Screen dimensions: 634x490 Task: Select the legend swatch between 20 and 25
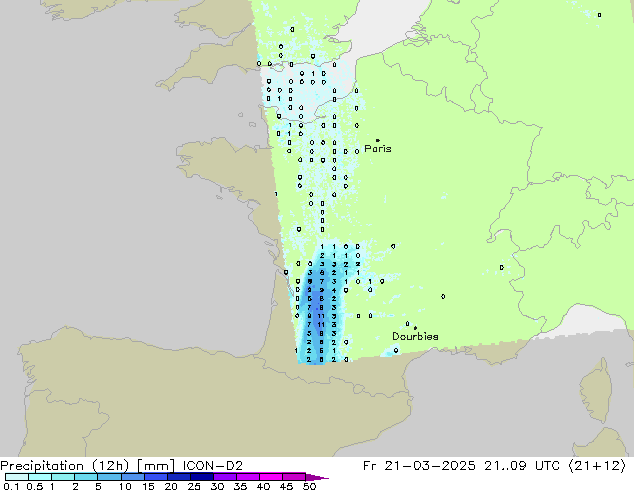tap(179, 477)
